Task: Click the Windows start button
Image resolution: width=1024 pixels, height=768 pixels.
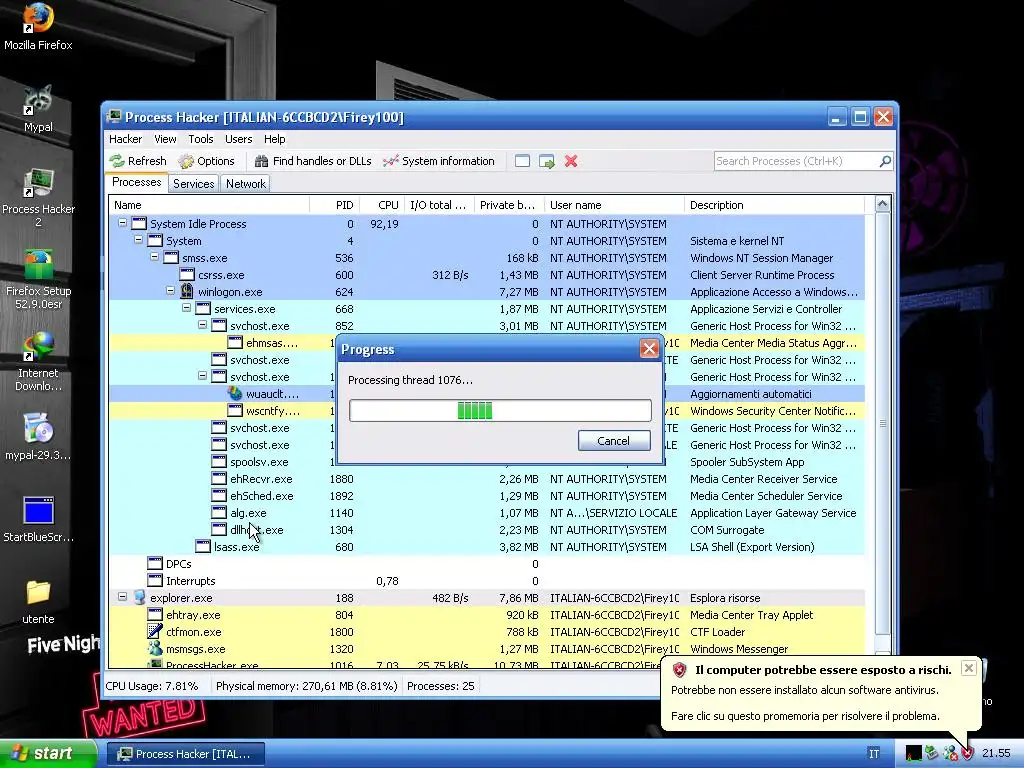Action: click(48, 754)
